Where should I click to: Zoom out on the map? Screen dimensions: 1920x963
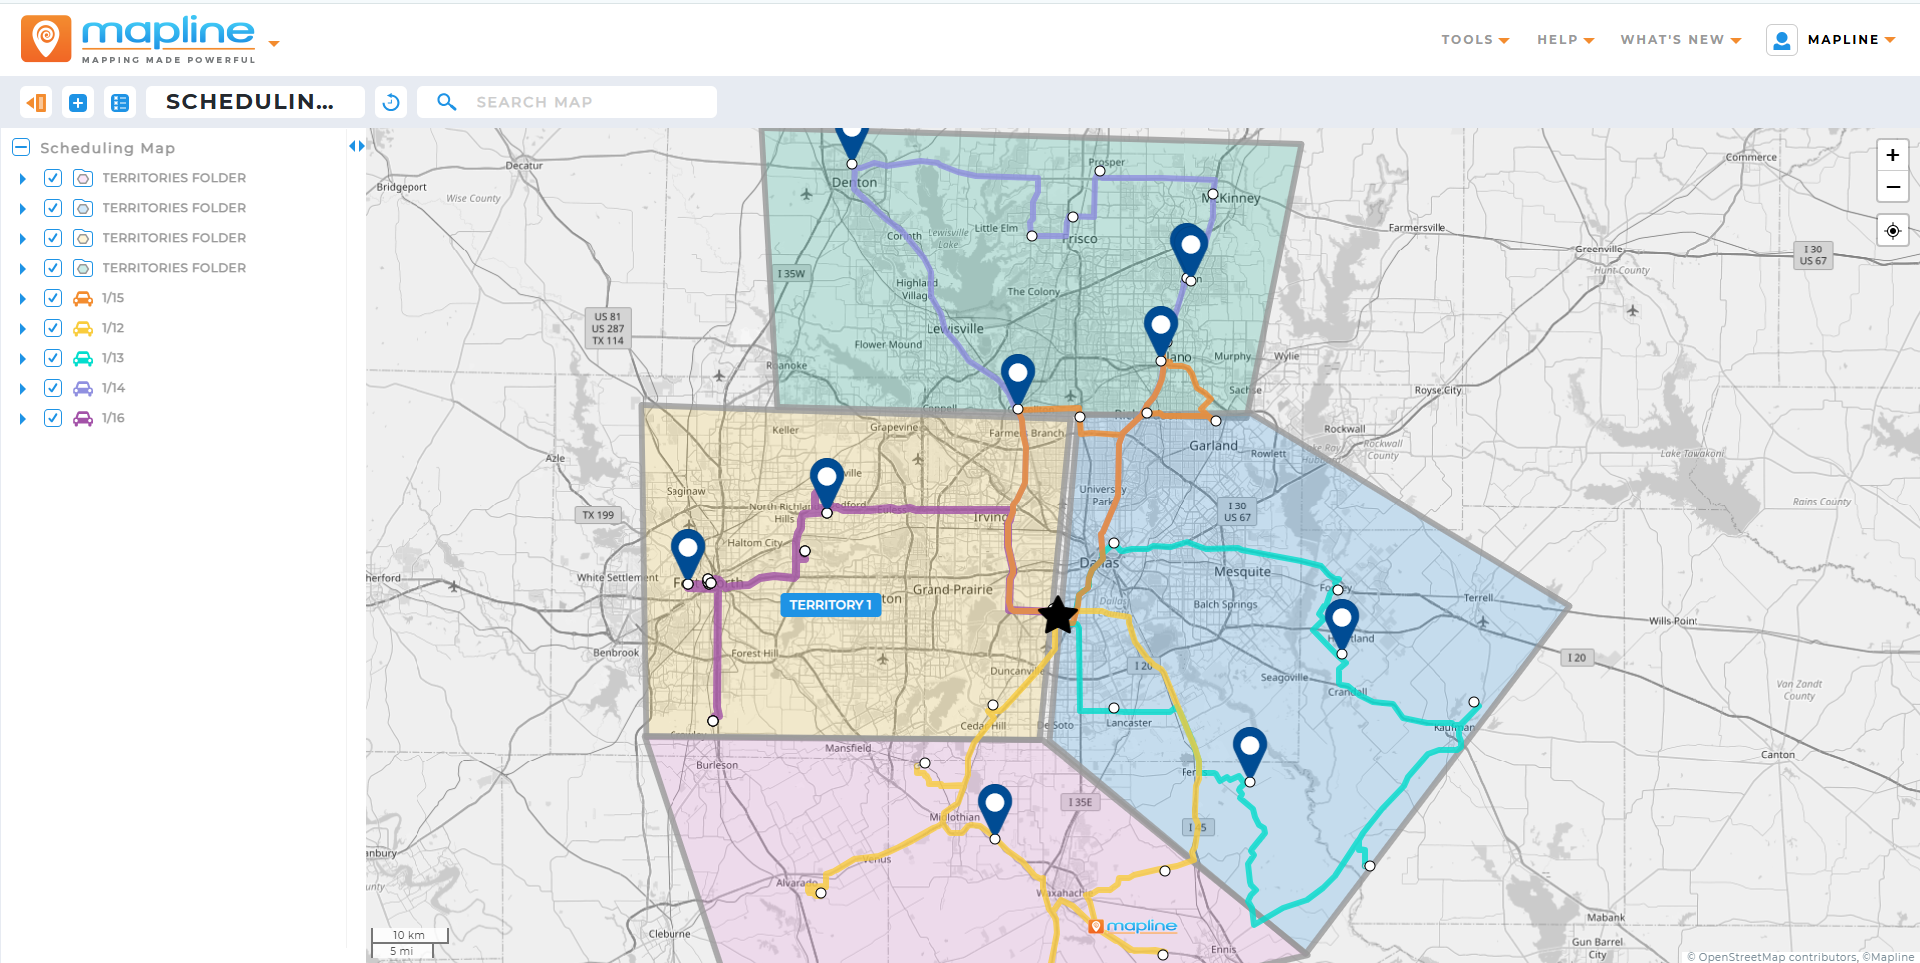pyautogui.click(x=1892, y=187)
